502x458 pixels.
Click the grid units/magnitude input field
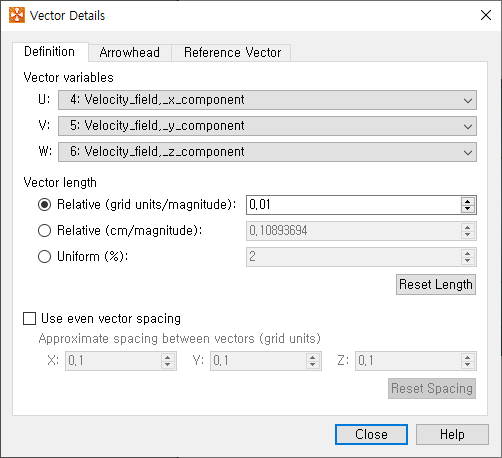[353, 205]
